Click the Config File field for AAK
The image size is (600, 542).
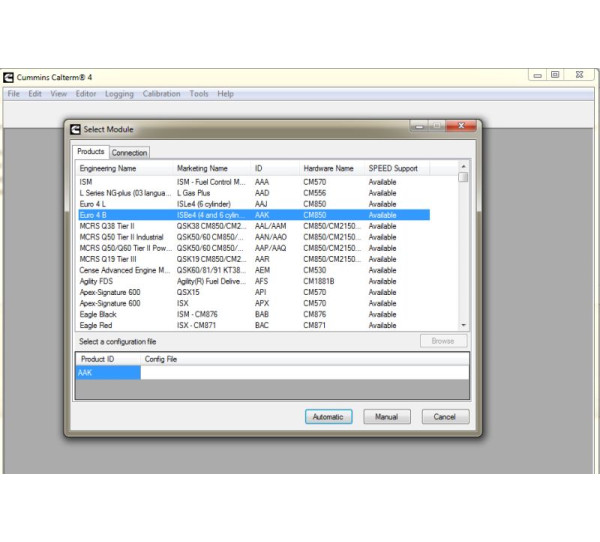click(300, 373)
